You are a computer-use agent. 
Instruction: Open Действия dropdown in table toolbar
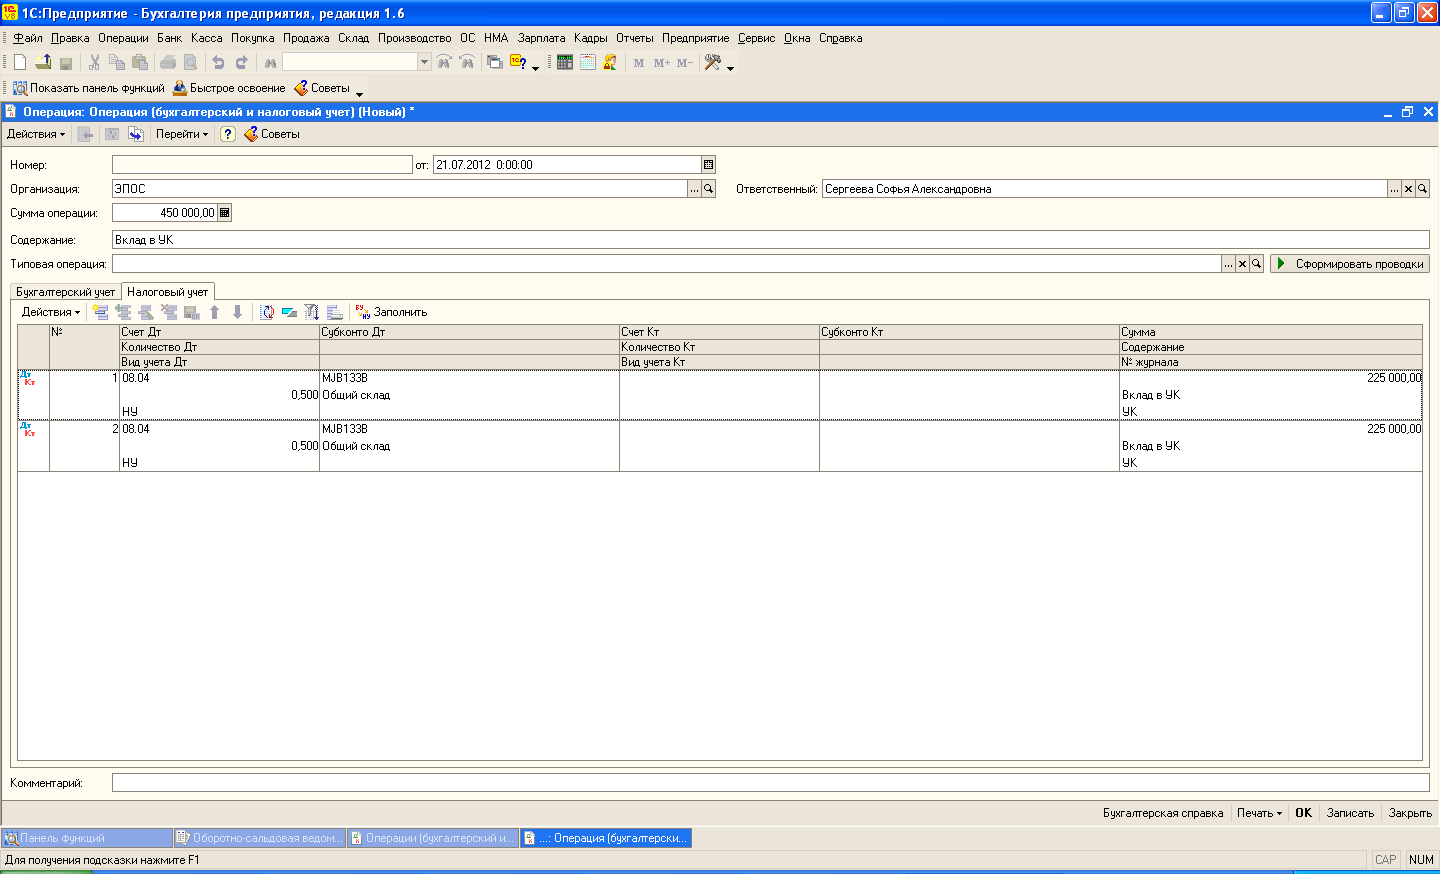51,312
